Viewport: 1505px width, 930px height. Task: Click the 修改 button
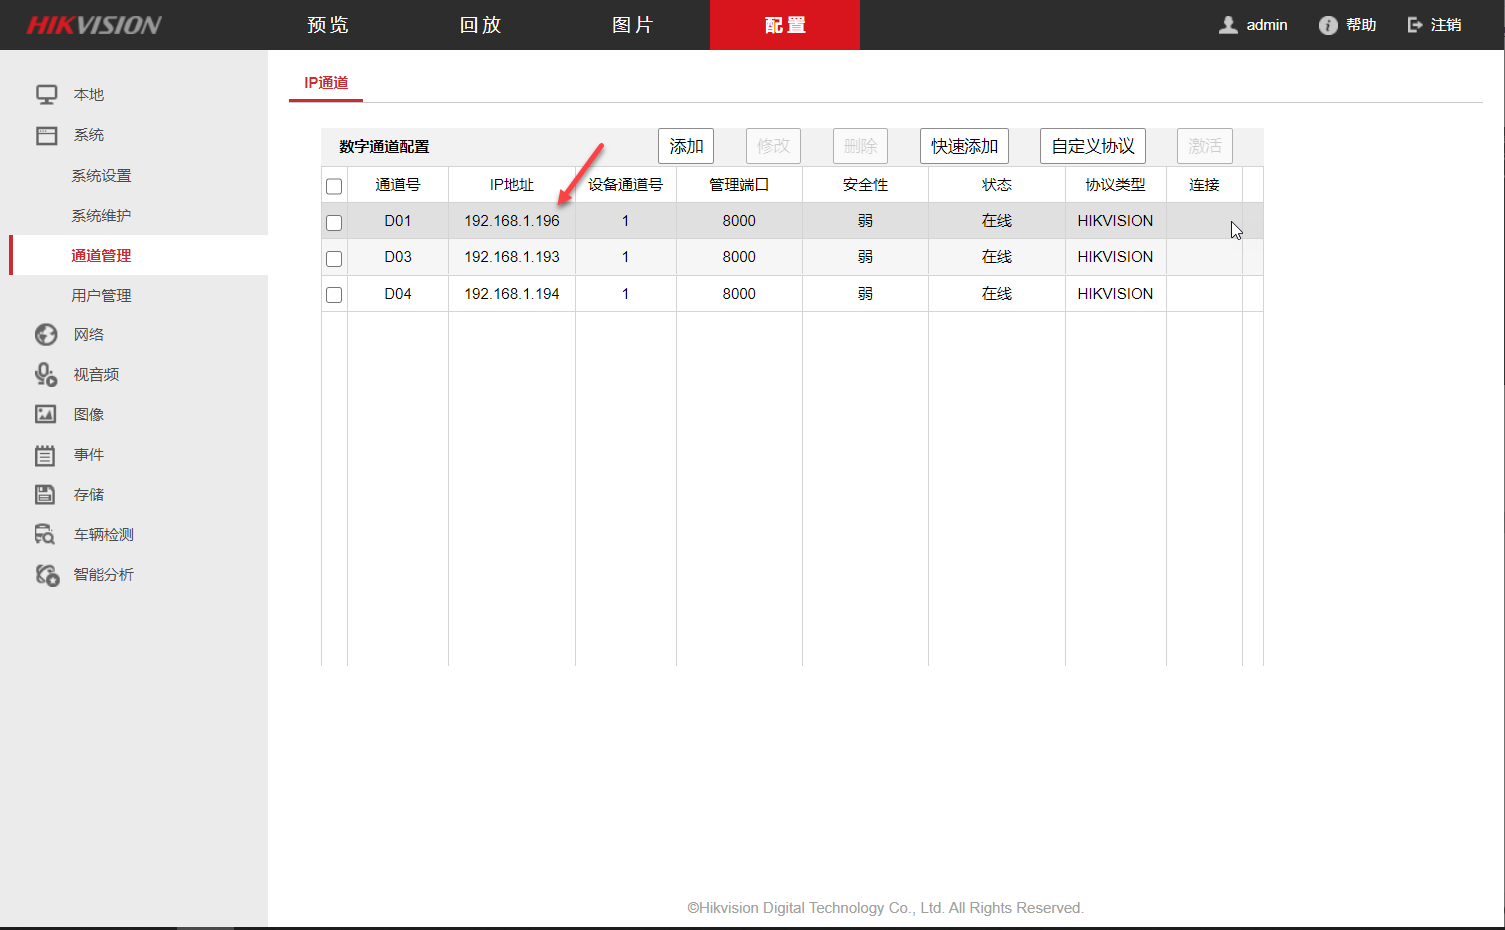tap(773, 146)
